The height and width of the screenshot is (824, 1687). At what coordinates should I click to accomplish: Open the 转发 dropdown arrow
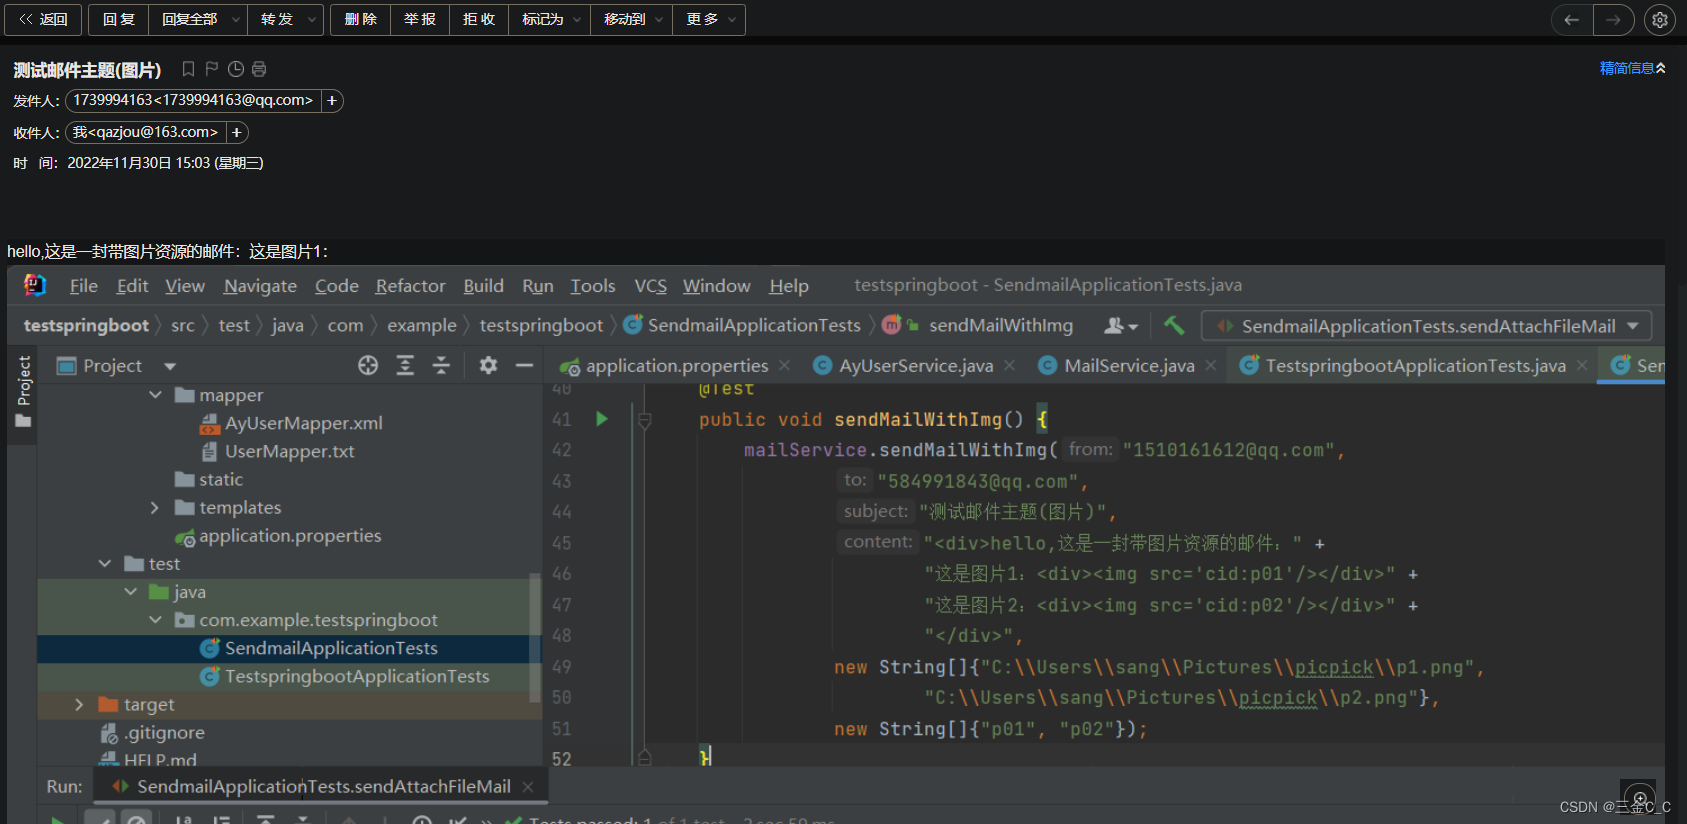pos(312,19)
